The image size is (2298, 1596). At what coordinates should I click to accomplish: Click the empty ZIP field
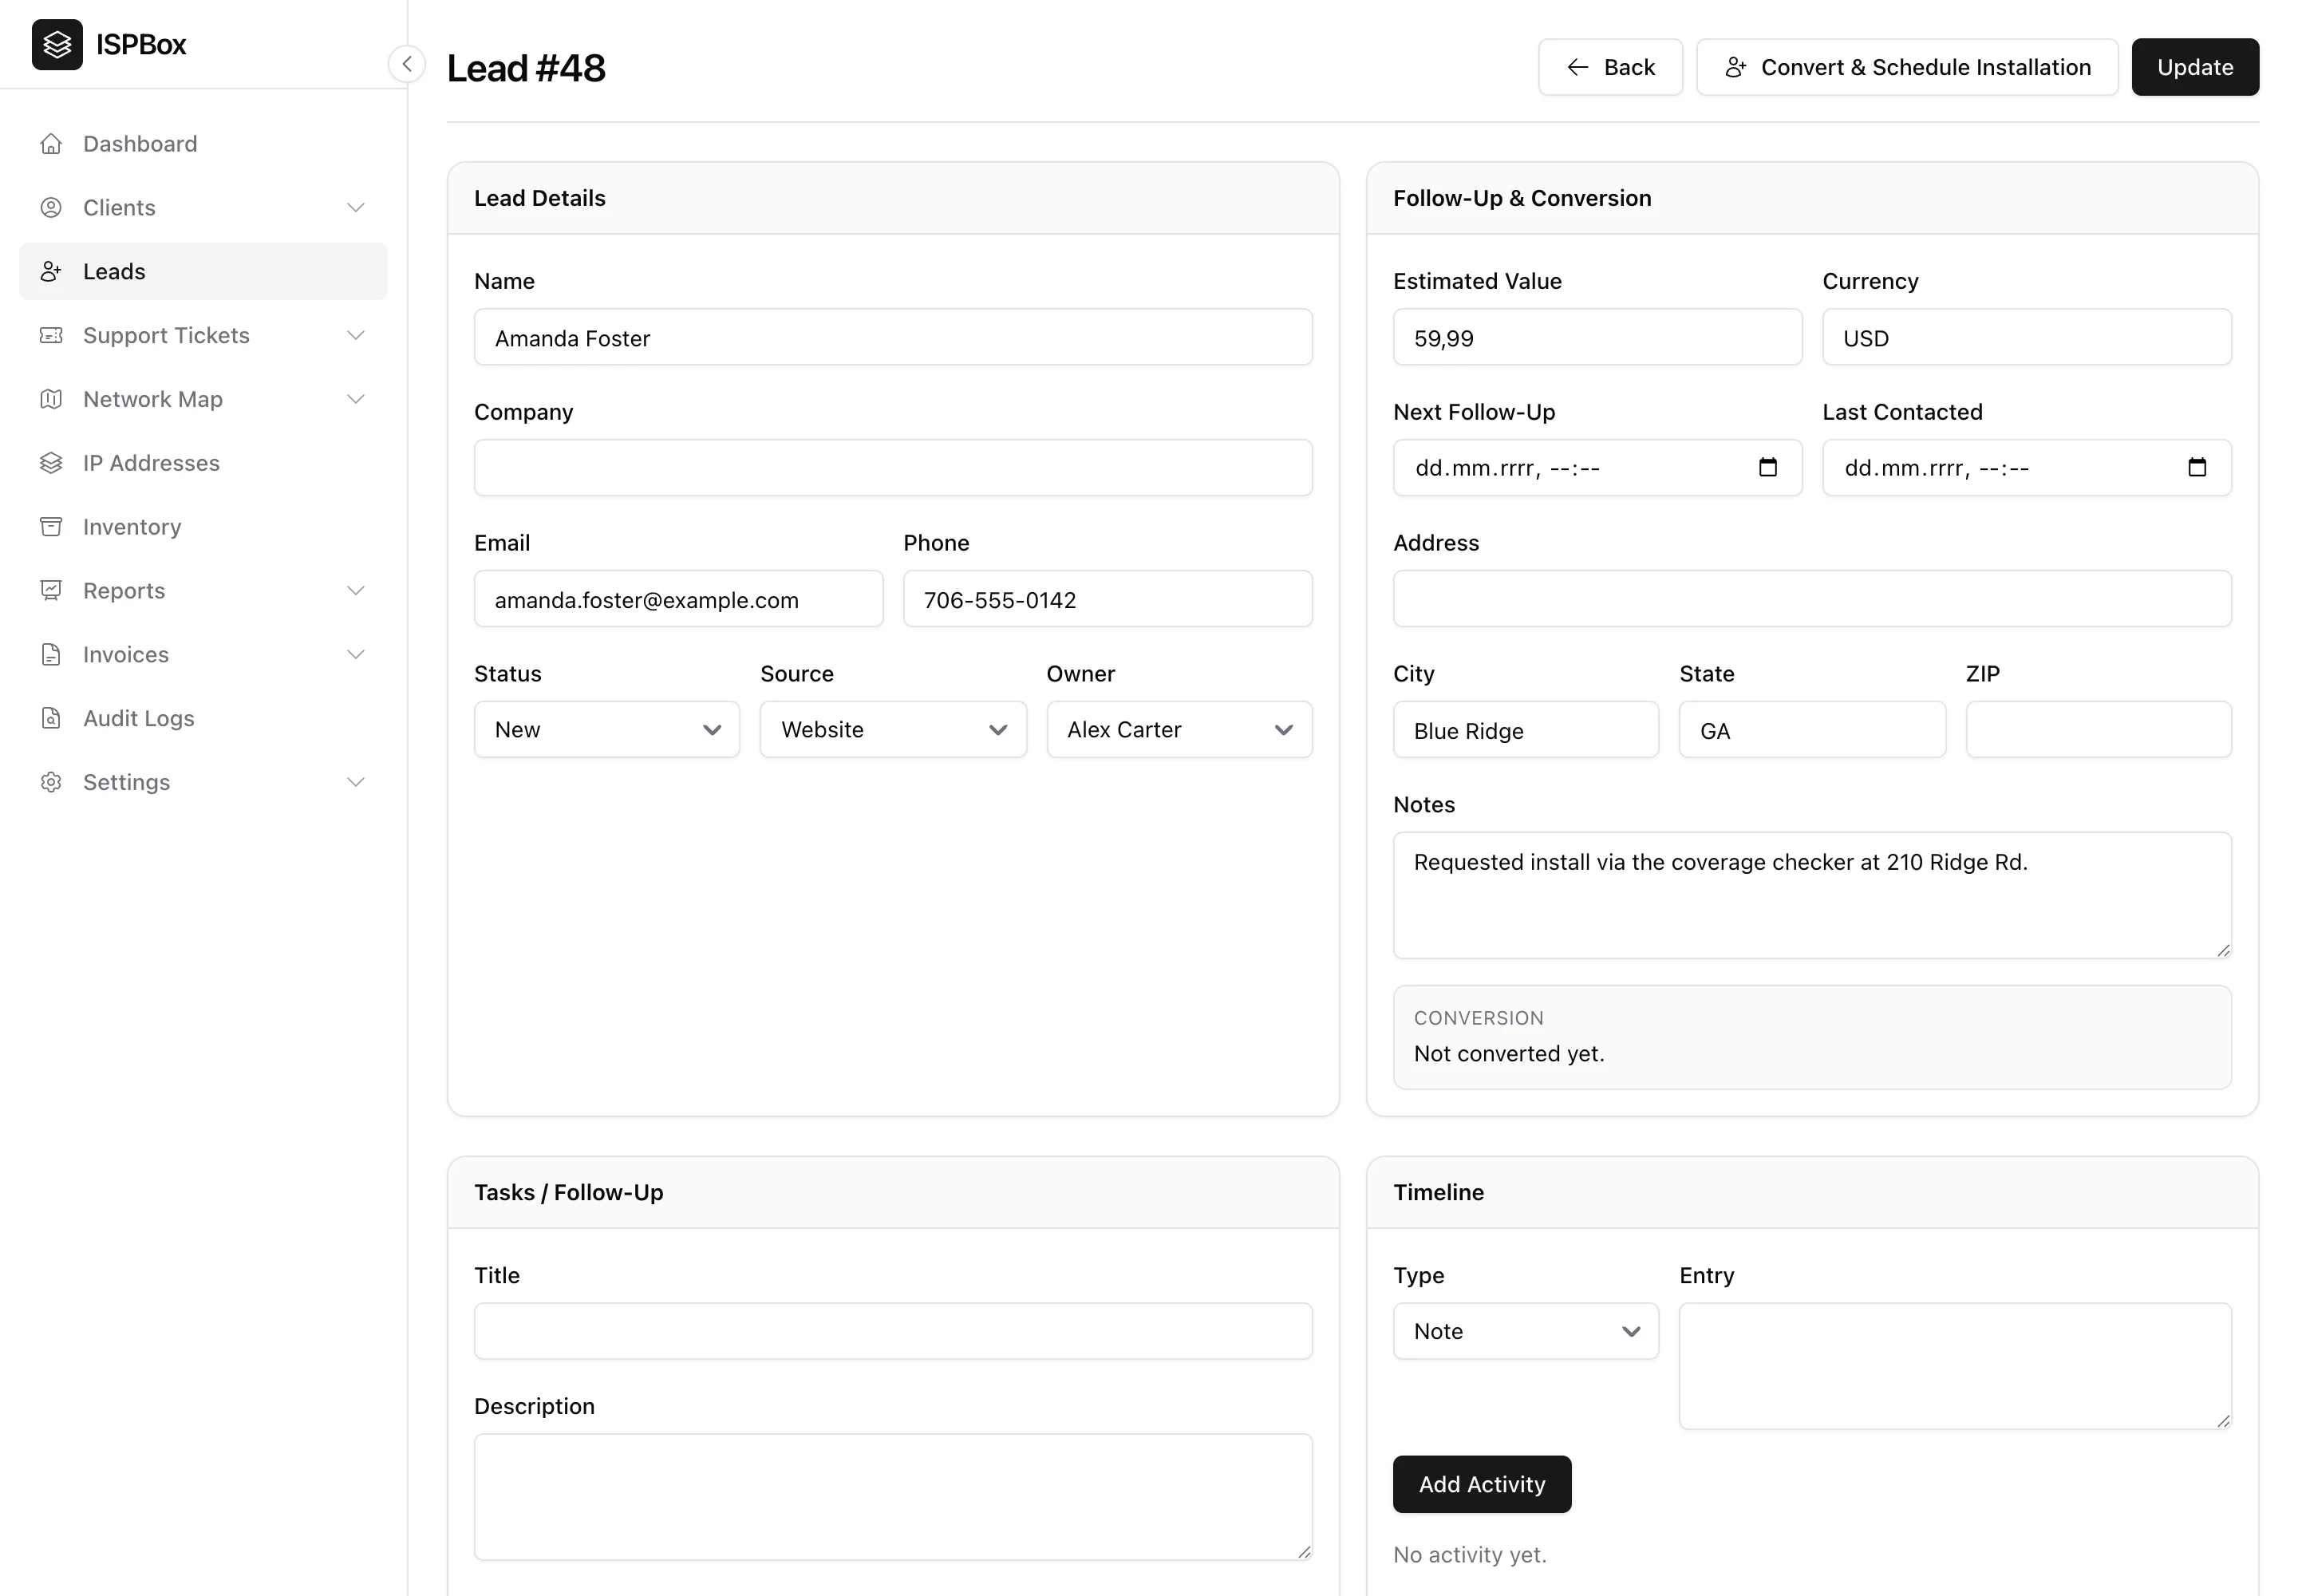coord(2099,730)
